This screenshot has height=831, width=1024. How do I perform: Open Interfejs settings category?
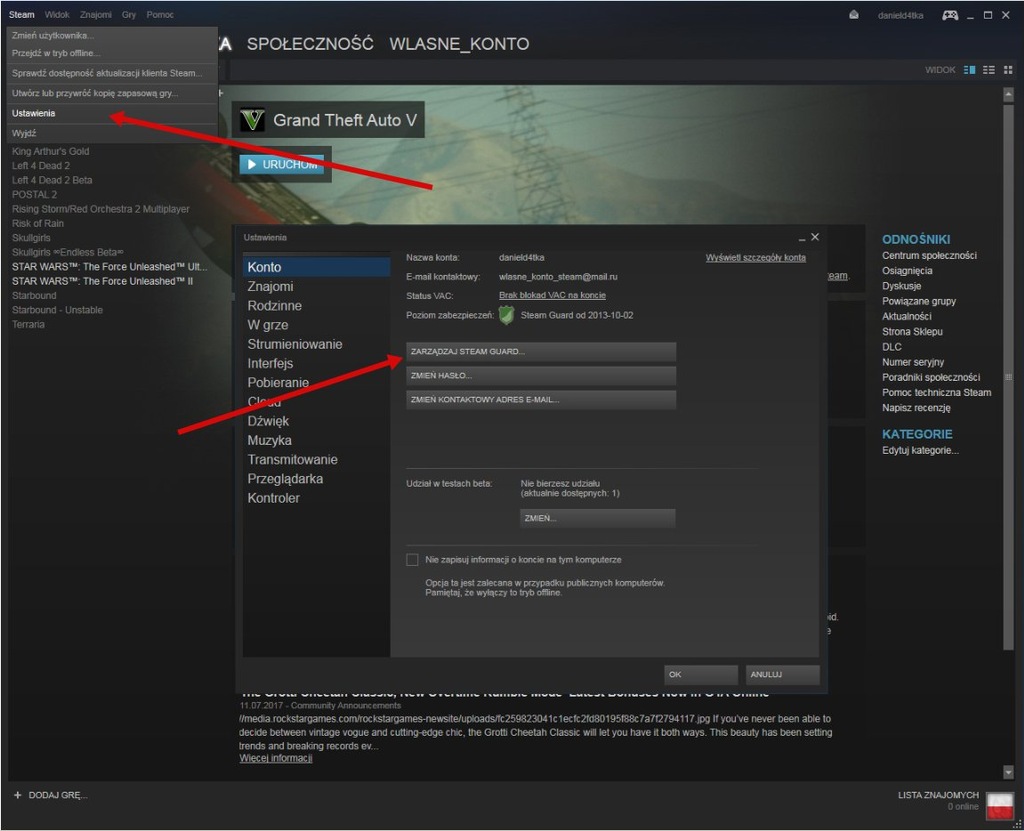[317, 363]
